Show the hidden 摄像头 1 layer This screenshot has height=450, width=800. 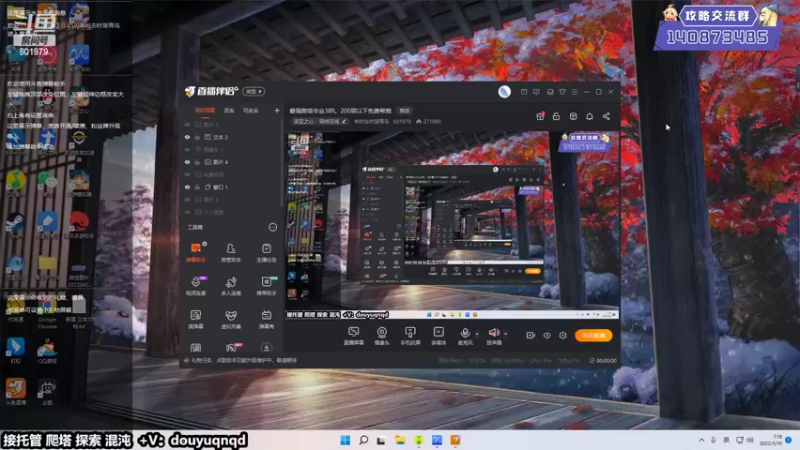pos(187,149)
